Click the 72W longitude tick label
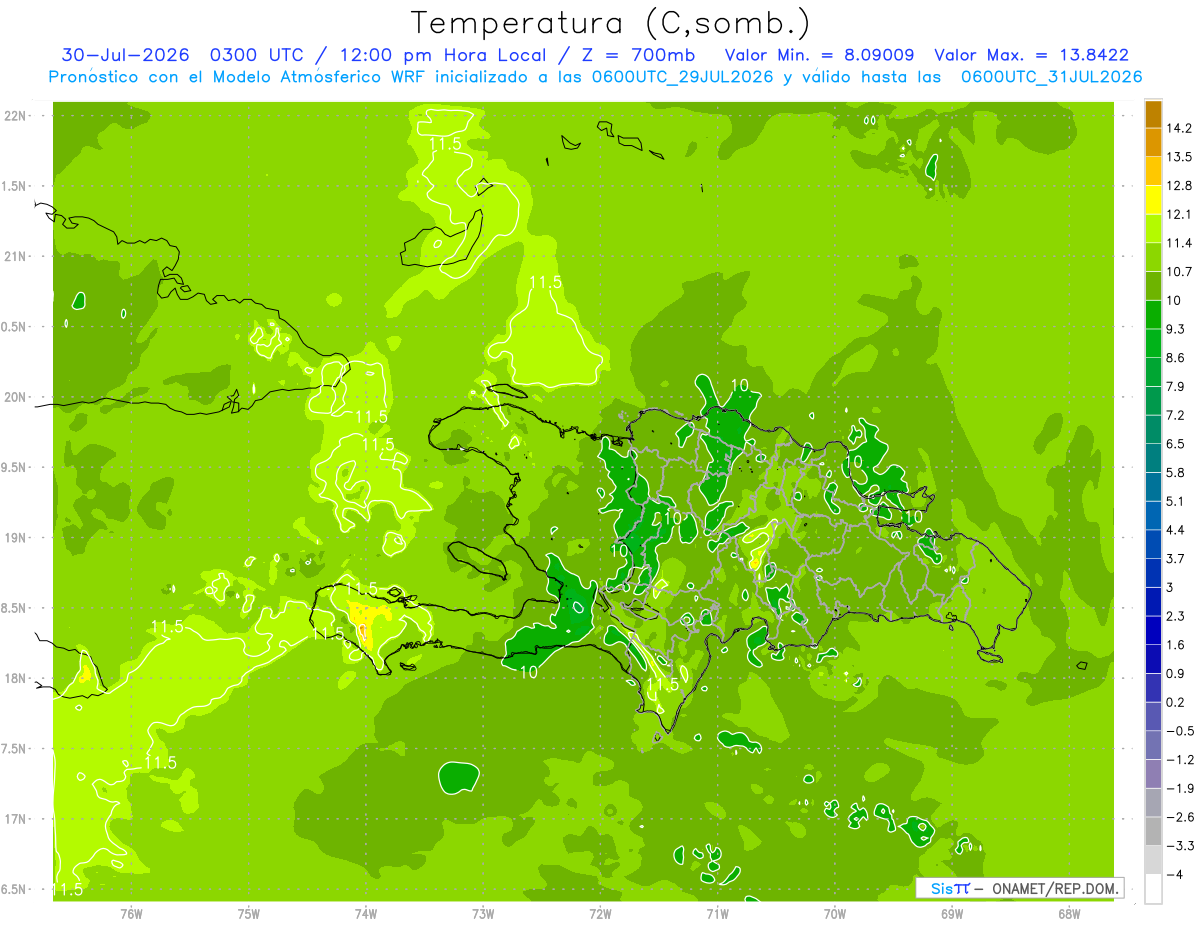 pyautogui.click(x=600, y=913)
